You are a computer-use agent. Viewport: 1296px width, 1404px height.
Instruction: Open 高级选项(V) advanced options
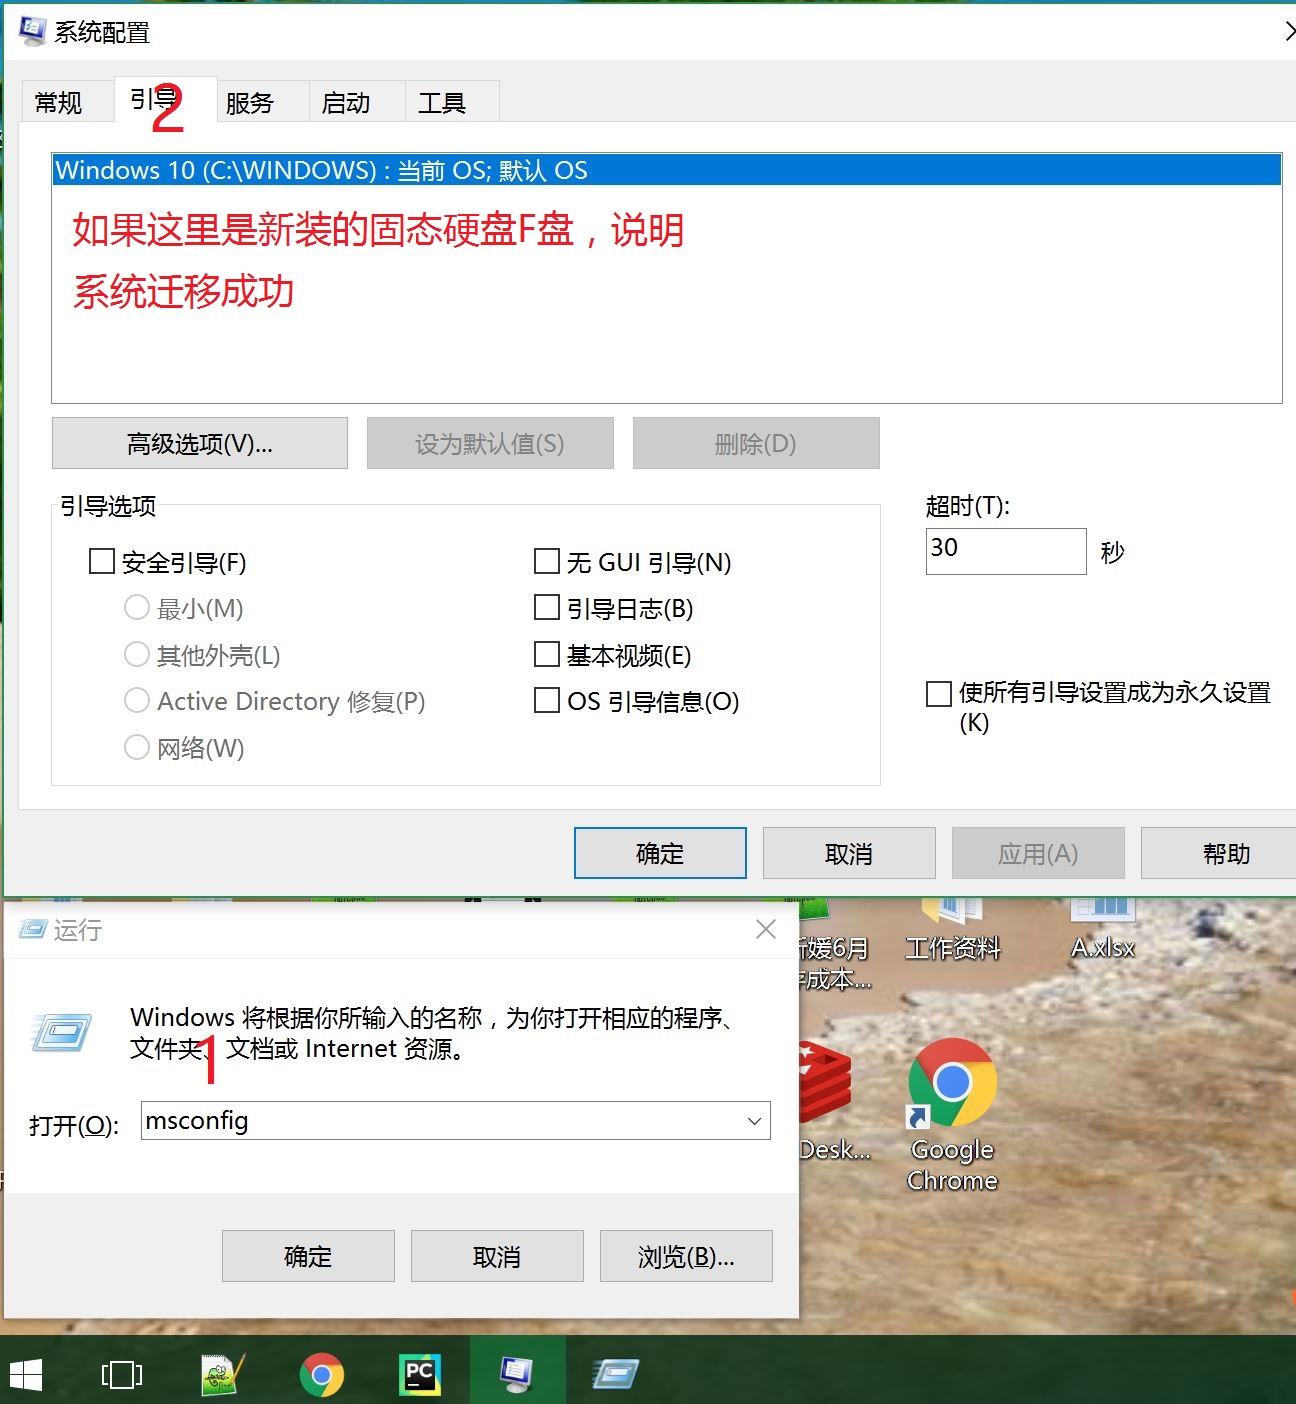coord(200,443)
